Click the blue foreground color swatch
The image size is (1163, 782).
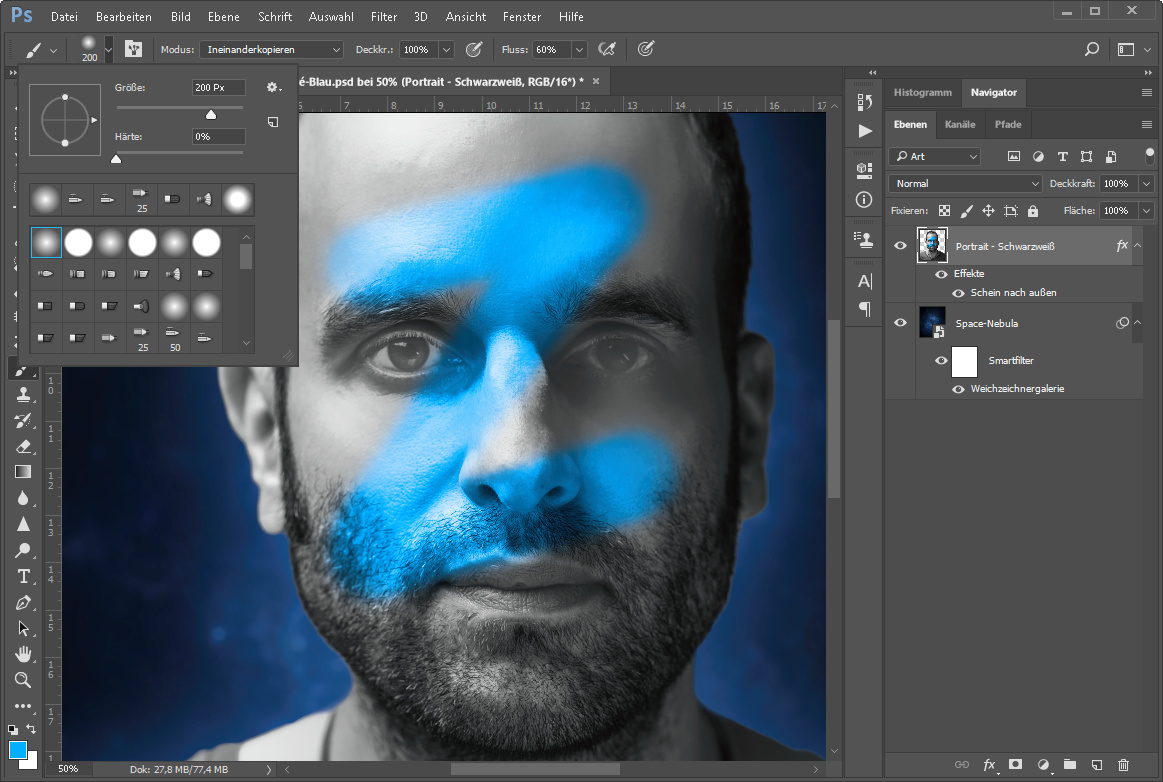(x=17, y=750)
